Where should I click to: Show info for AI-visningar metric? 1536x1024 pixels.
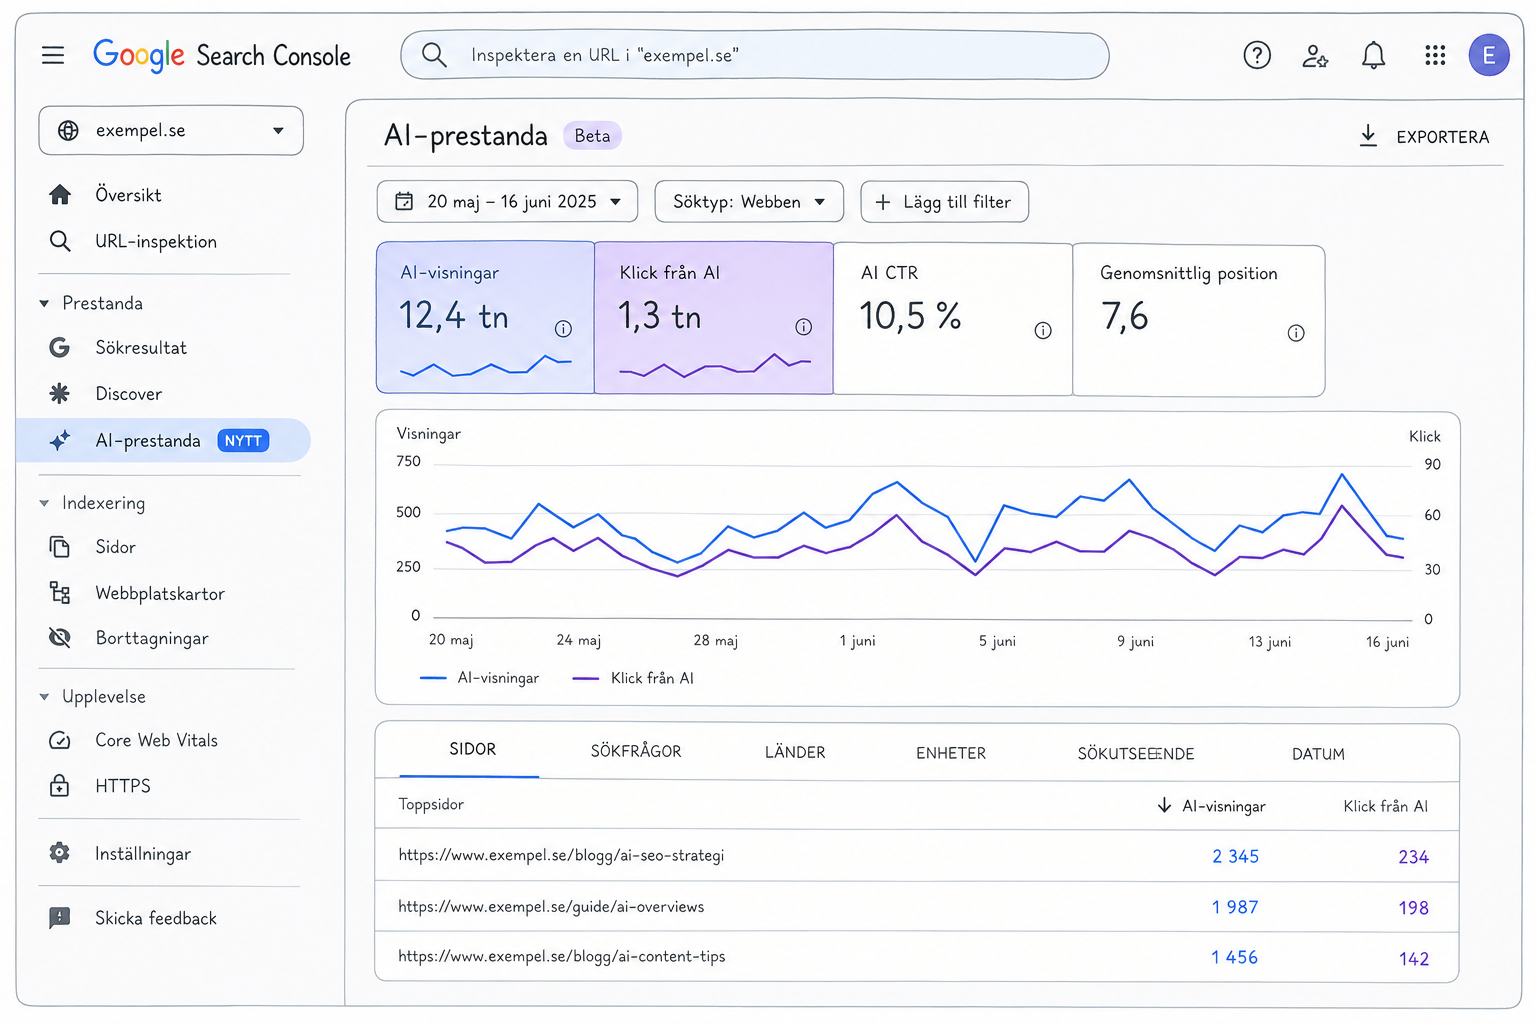coord(563,328)
